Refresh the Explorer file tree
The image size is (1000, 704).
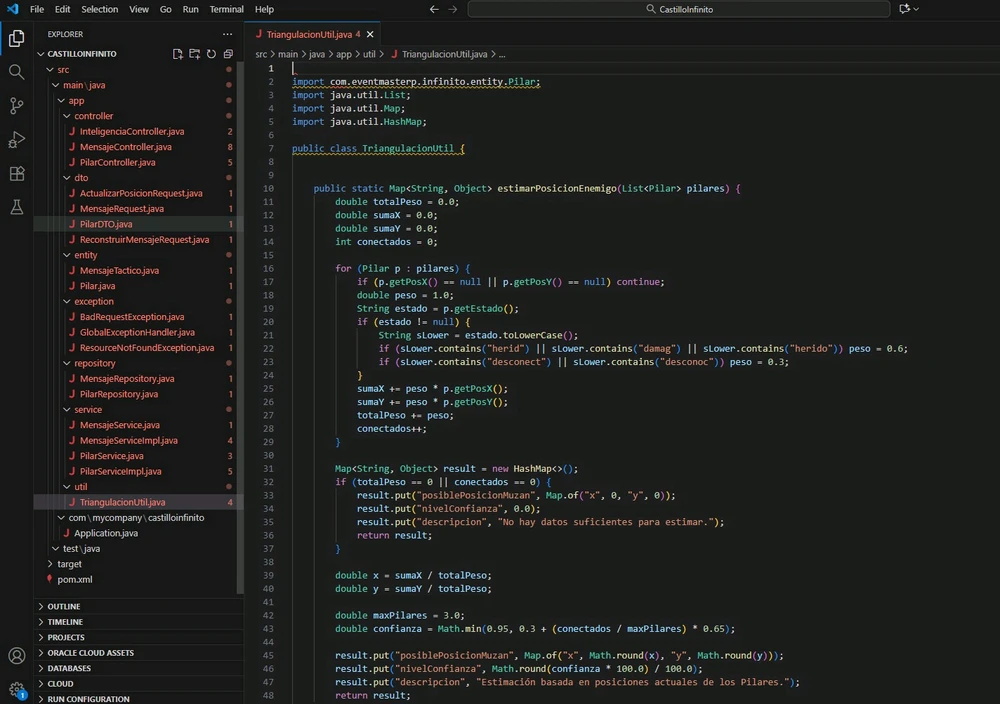click(x=211, y=54)
